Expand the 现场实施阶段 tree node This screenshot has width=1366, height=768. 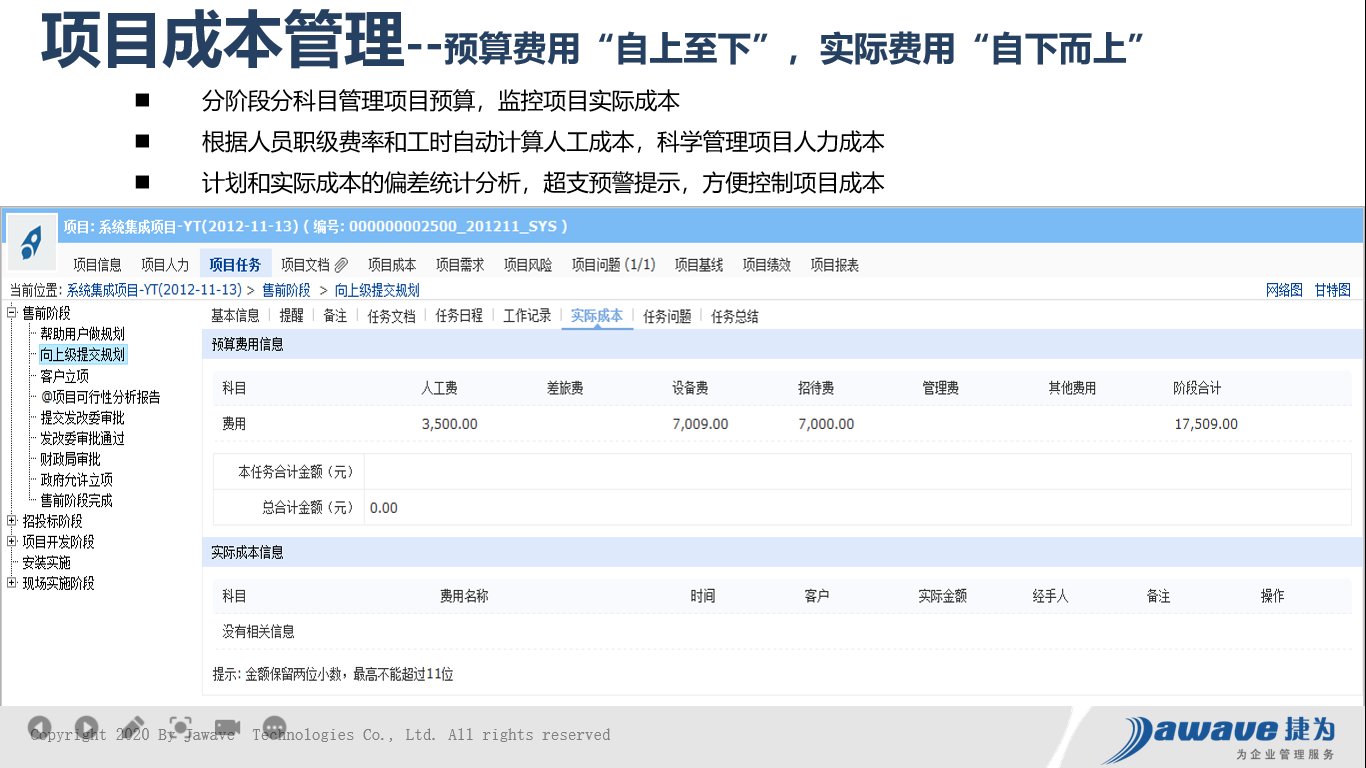12,583
